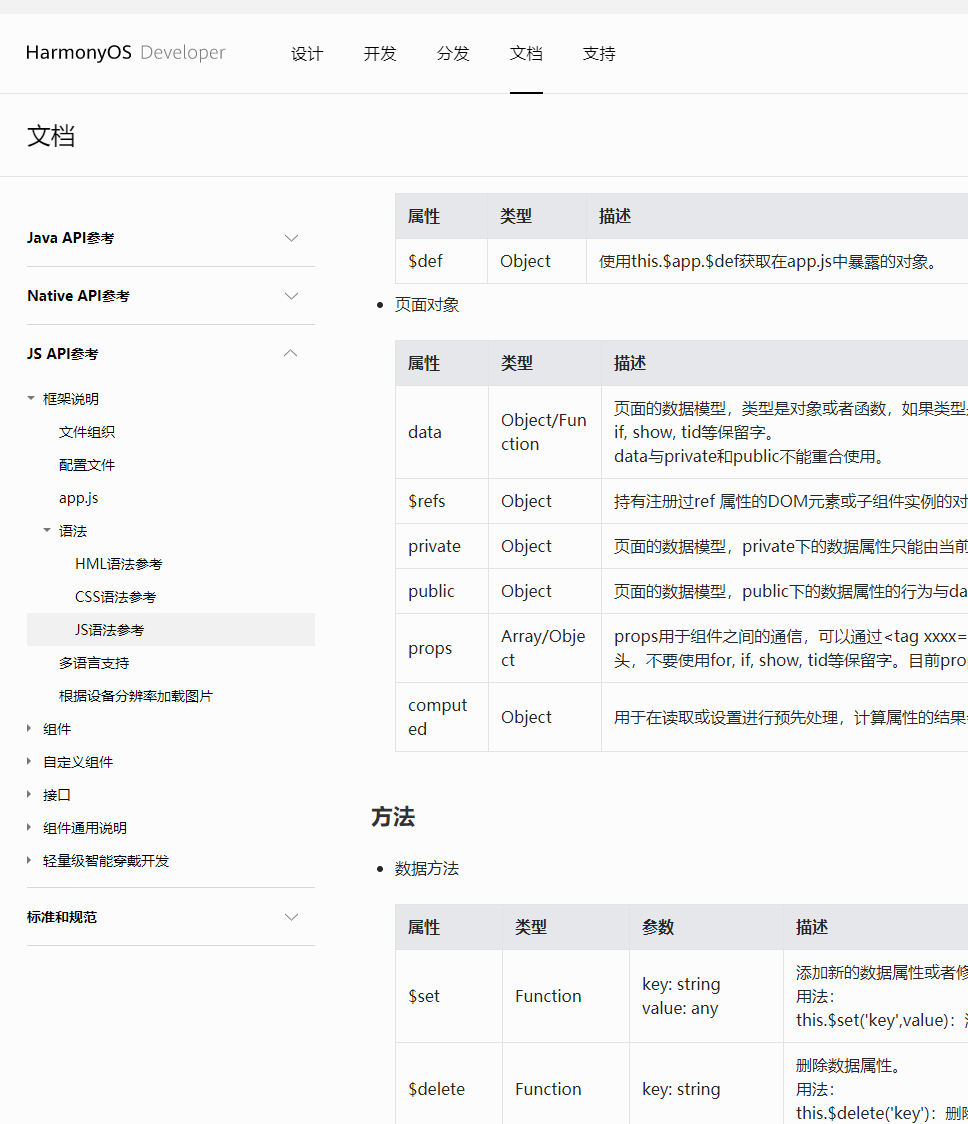968x1124 pixels.
Task: Open the 文件组织 doc page
Action: [87, 432]
